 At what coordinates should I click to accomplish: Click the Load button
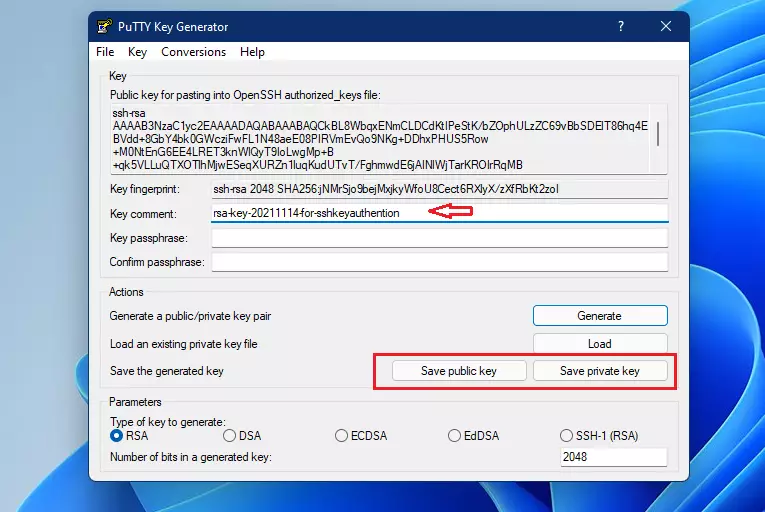(x=600, y=344)
